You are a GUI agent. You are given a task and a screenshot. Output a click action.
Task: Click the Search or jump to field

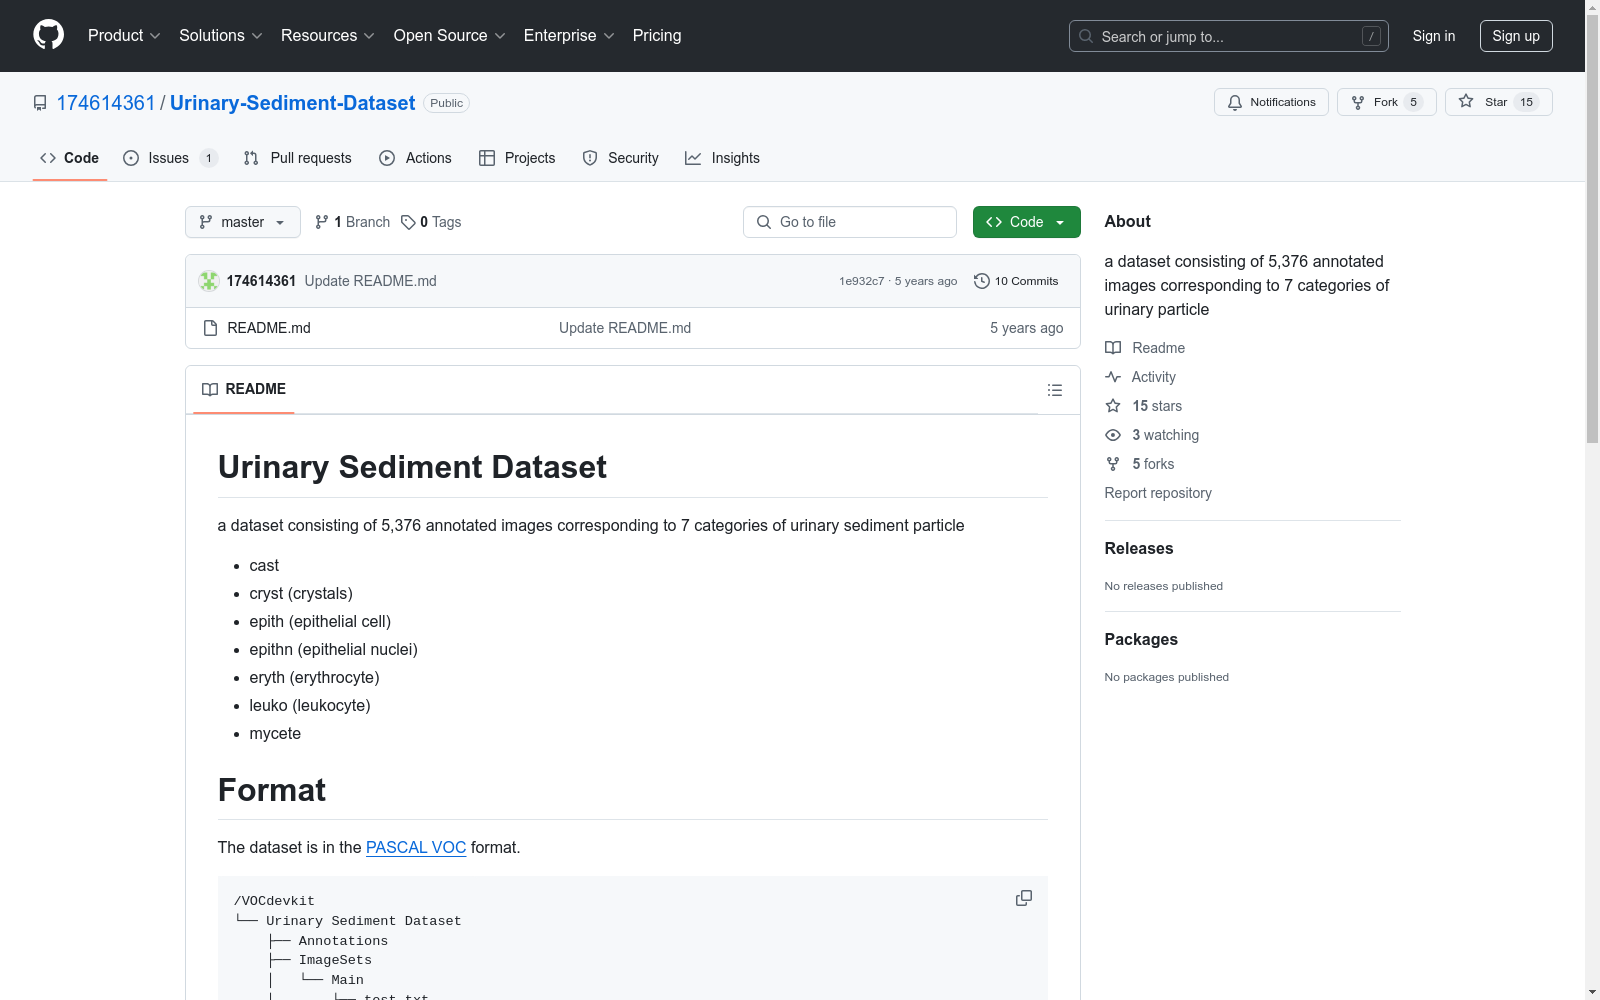click(1229, 36)
